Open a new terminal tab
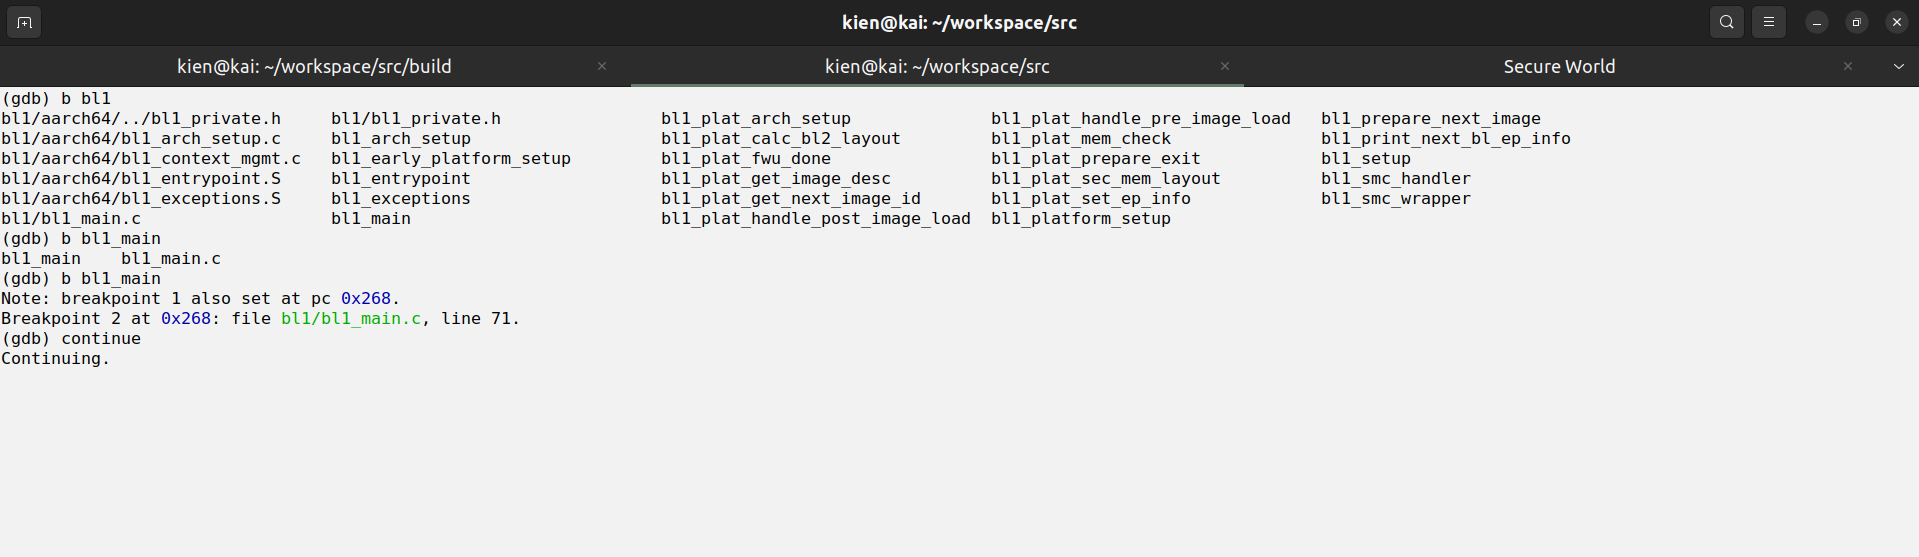 point(24,22)
